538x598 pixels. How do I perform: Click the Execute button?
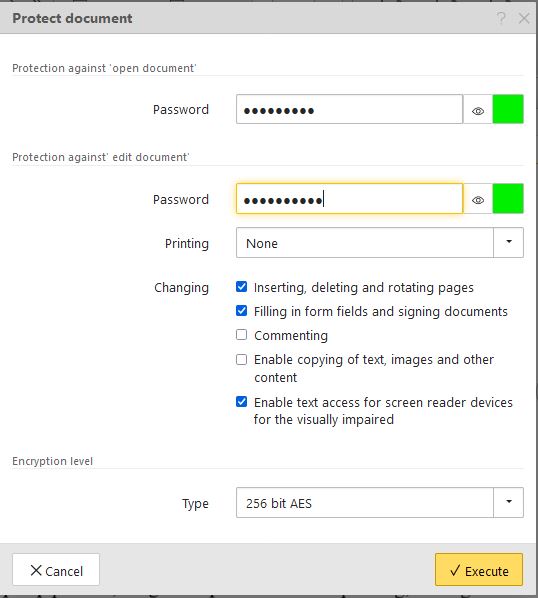tap(479, 570)
